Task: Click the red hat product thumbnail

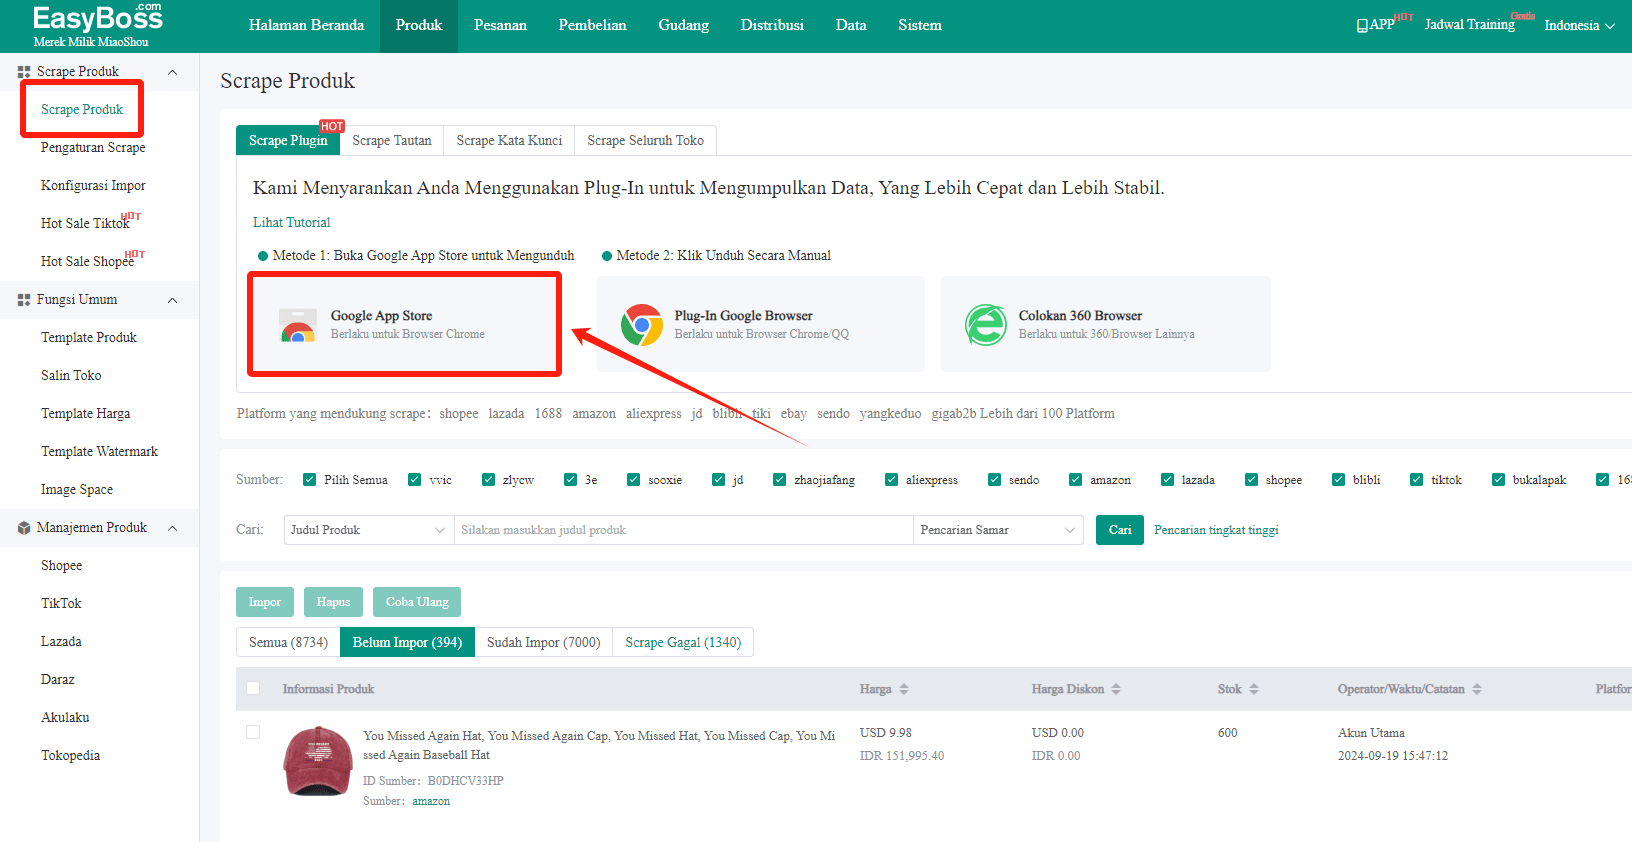Action: (318, 761)
